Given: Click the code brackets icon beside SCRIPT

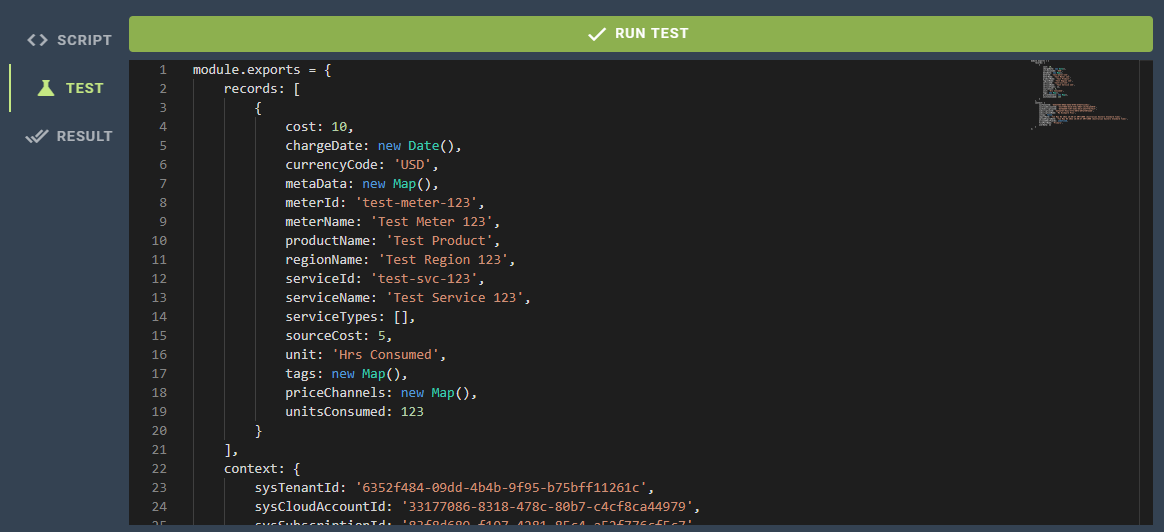Looking at the screenshot, I should point(37,40).
